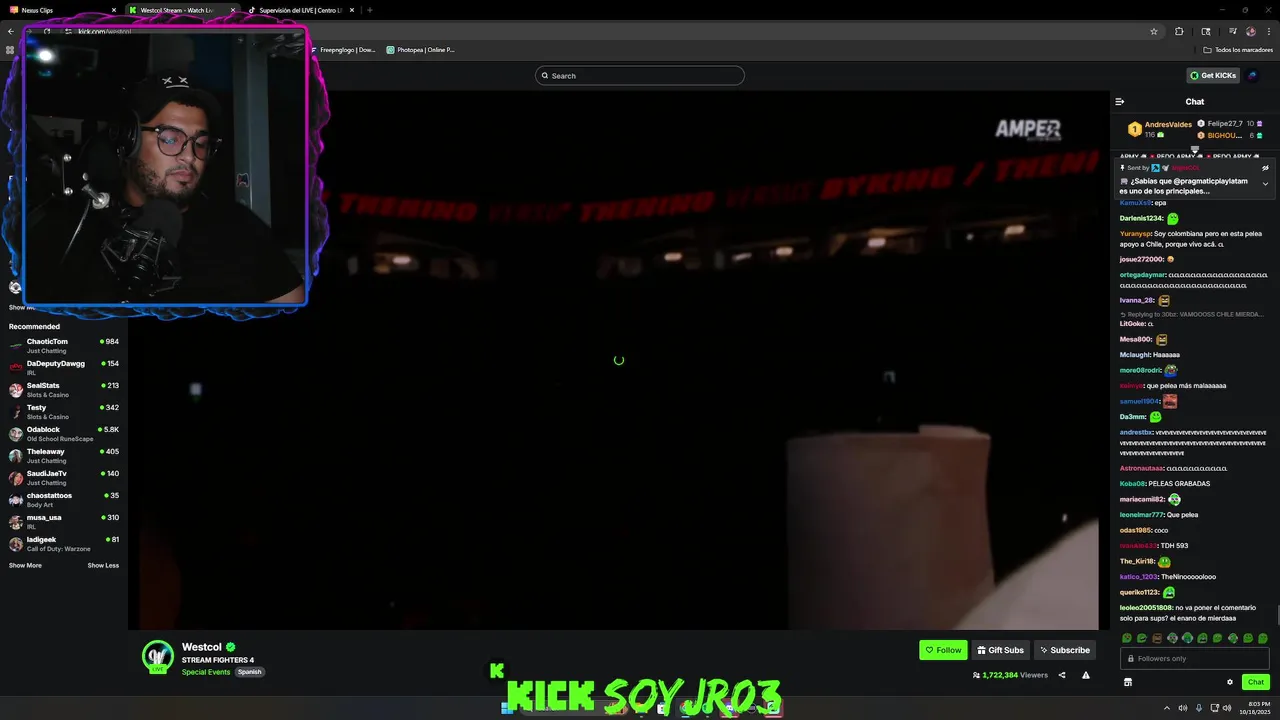Follow the Westcol channel
The image size is (1280, 720).
coord(943,650)
